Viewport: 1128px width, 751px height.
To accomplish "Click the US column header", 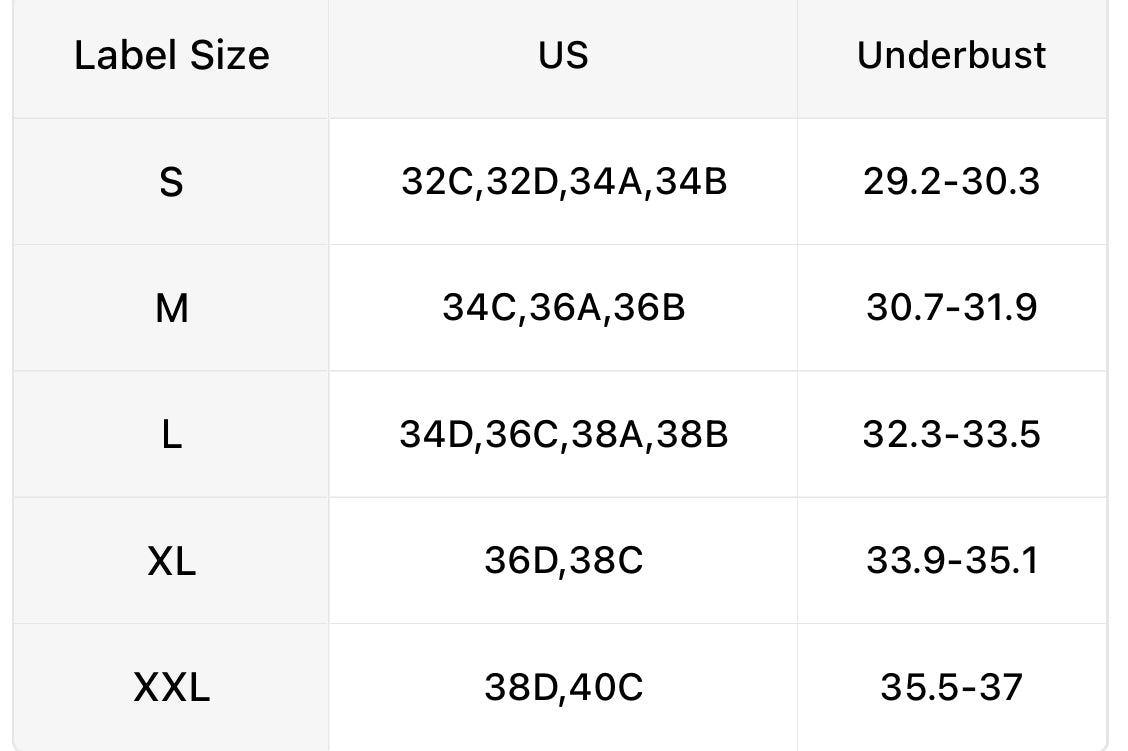I will click(563, 55).
